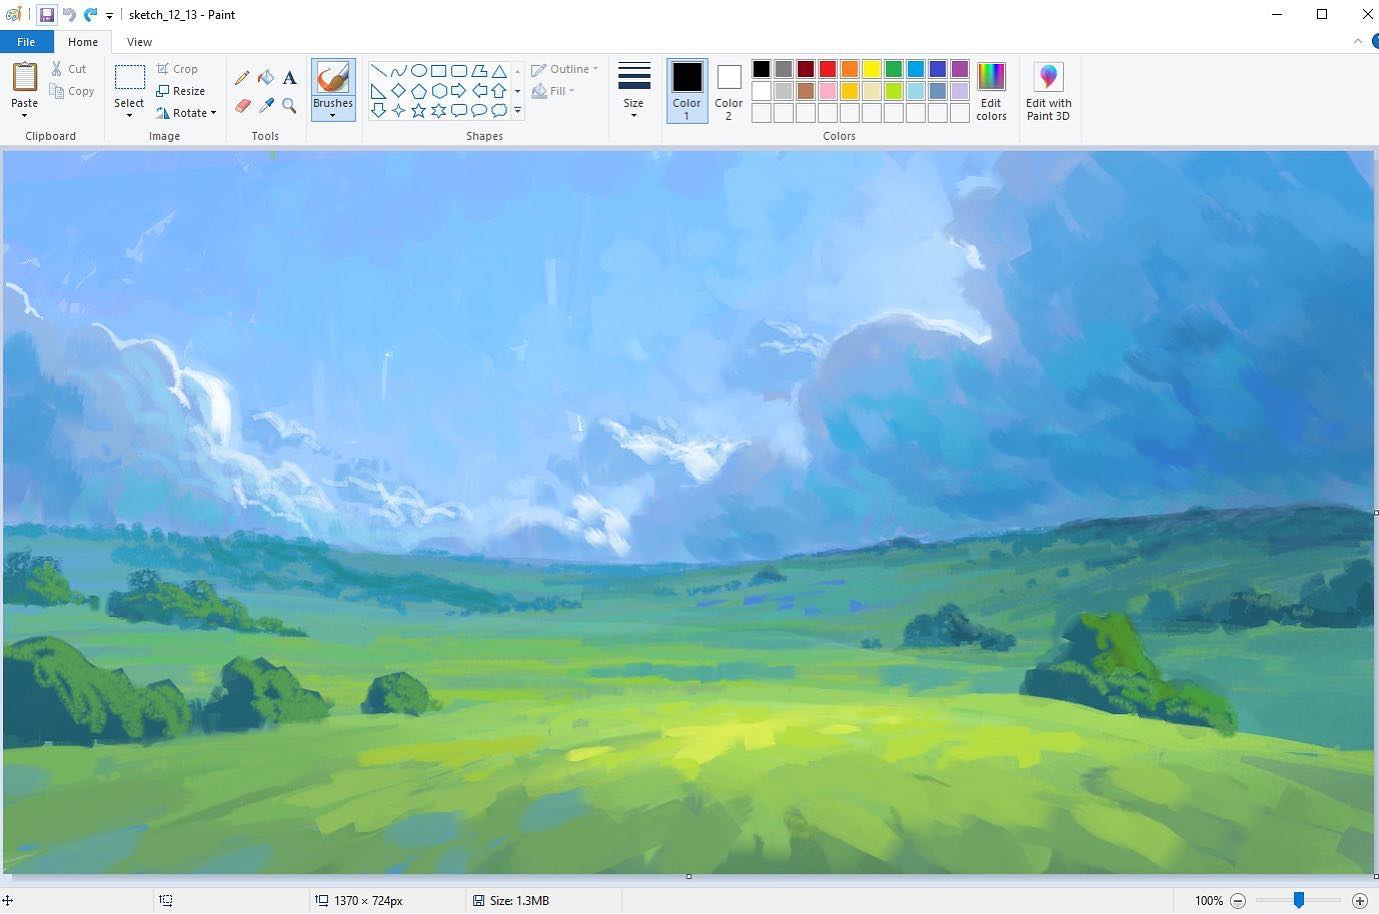Click the Paste clipboard icon
The width and height of the screenshot is (1379, 914).
pos(25,77)
